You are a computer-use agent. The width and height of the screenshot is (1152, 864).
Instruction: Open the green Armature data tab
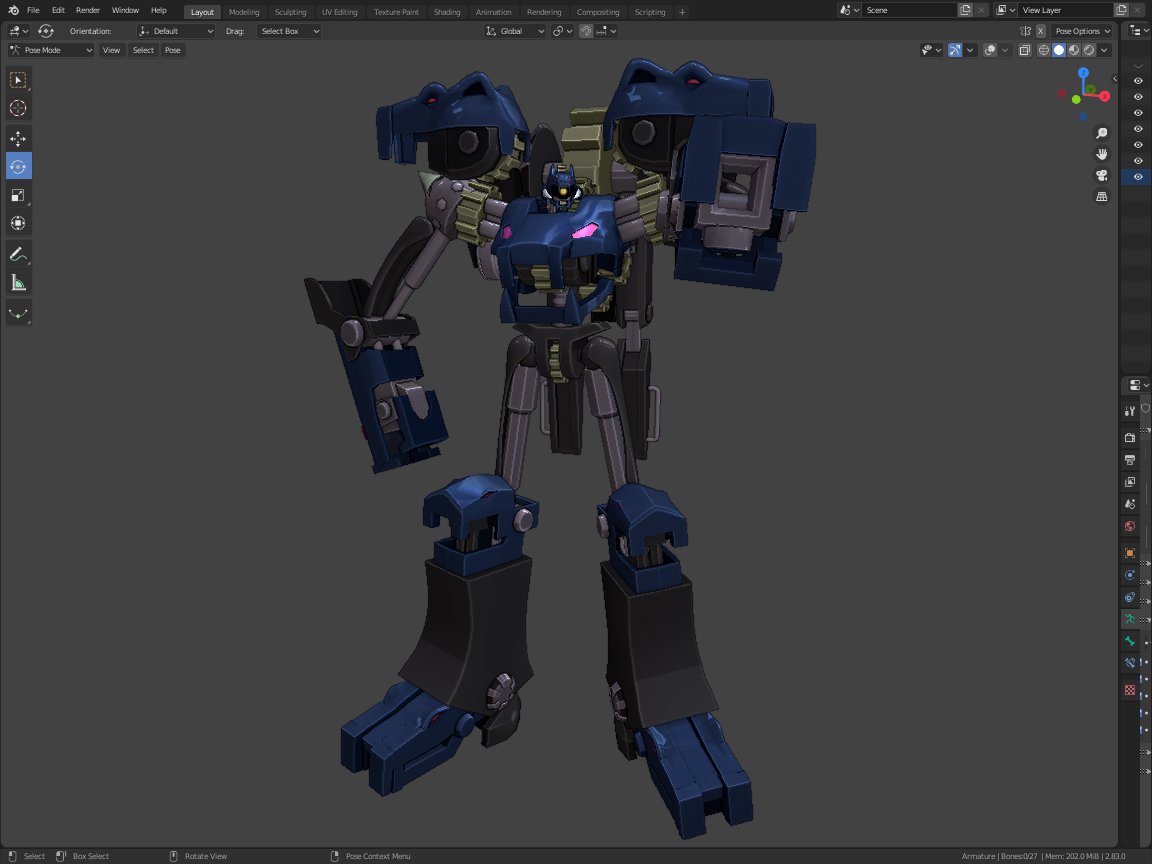coord(1130,619)
